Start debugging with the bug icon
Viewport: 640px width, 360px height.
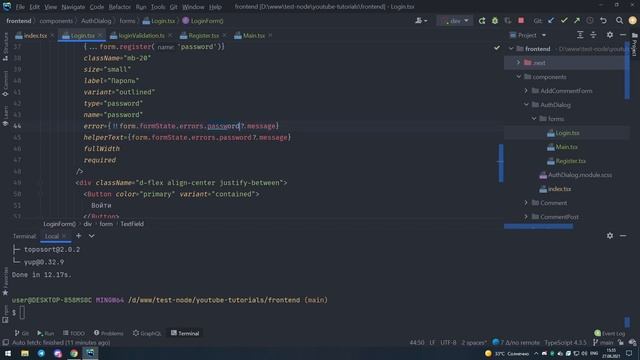(x=495, y=21)
